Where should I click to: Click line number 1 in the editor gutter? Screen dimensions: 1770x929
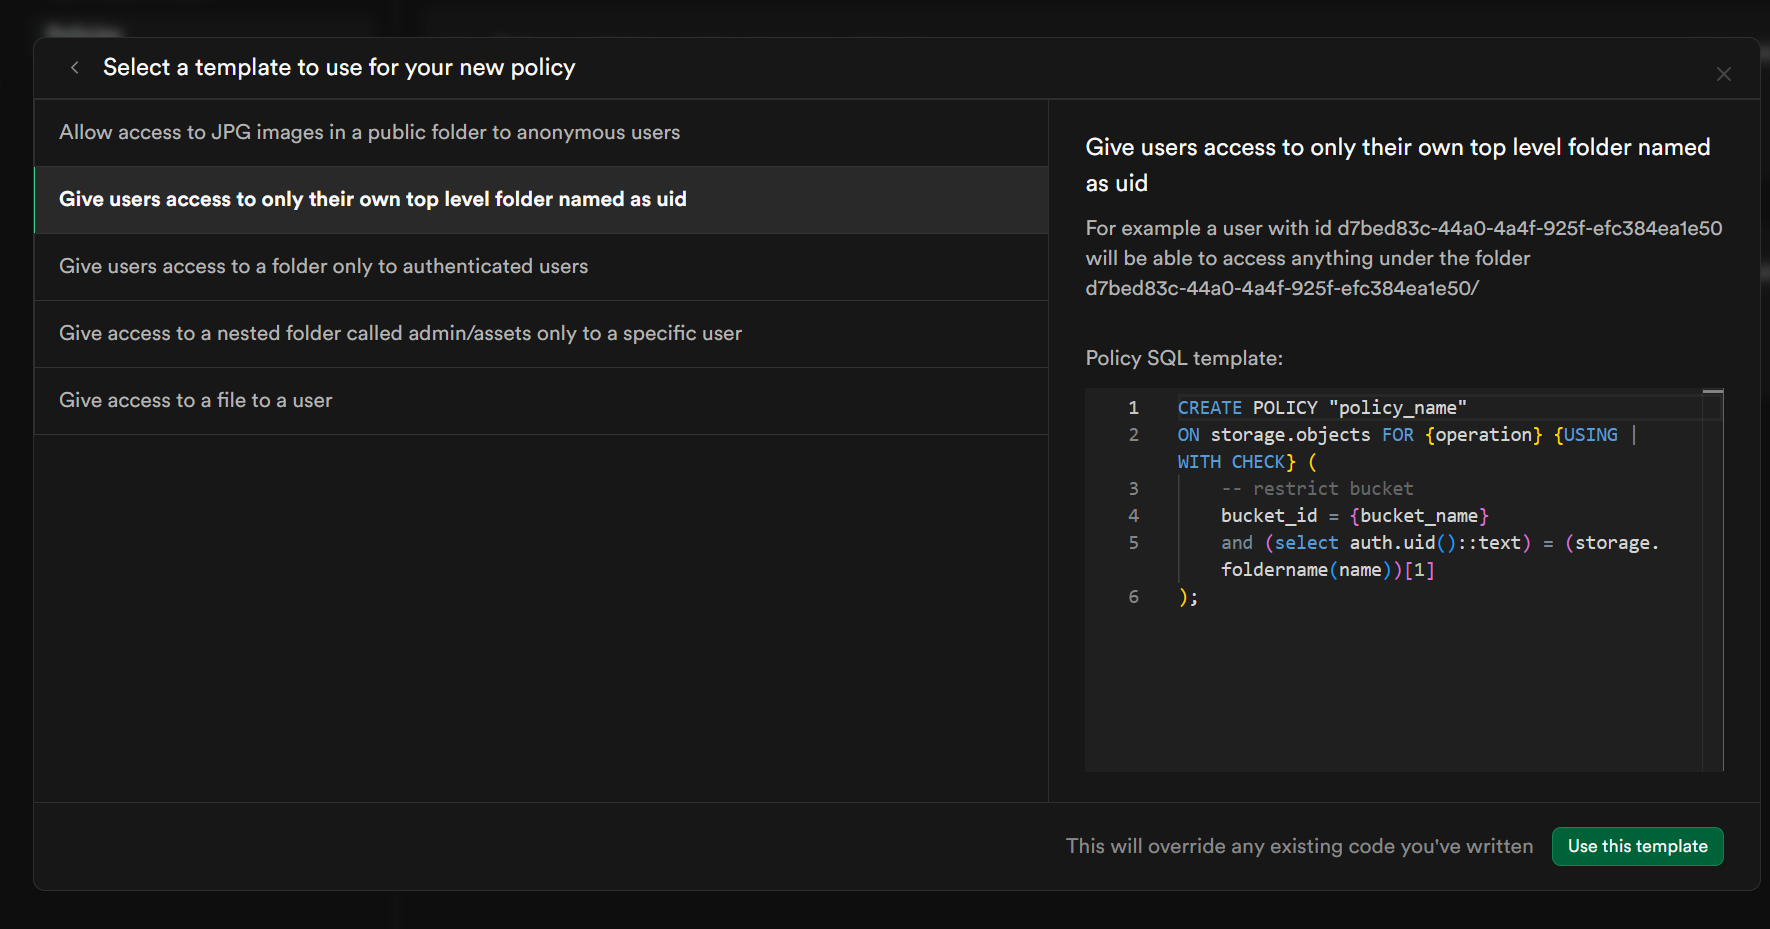(1133, 408)
